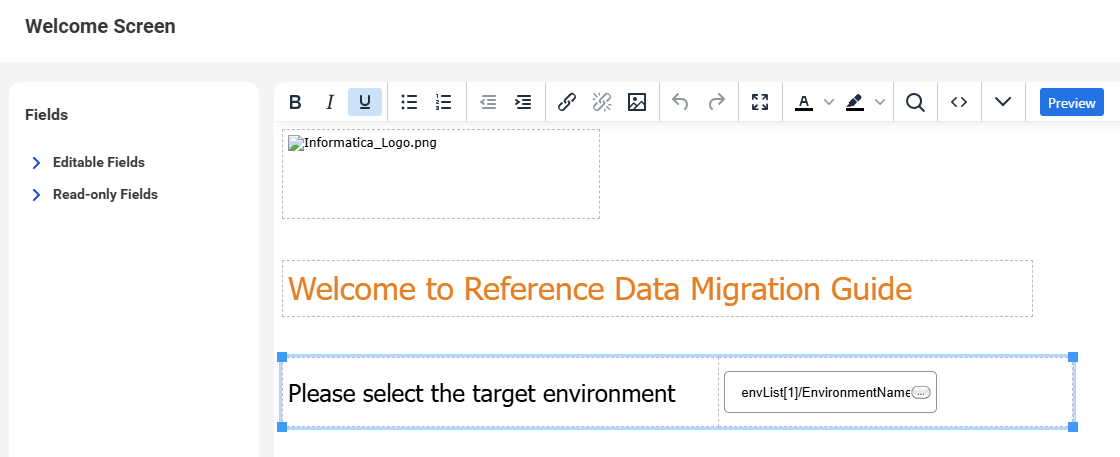
Task: Apply text color with the A icon
Action: point(804,103)
